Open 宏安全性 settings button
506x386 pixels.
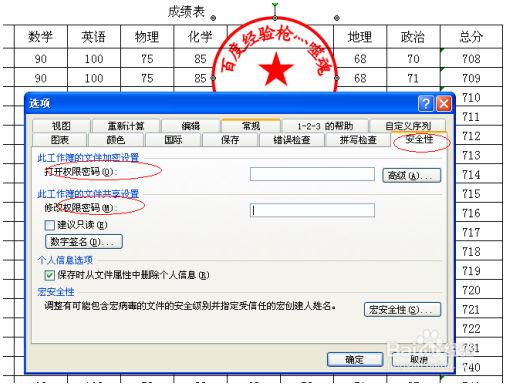[402, 310]
